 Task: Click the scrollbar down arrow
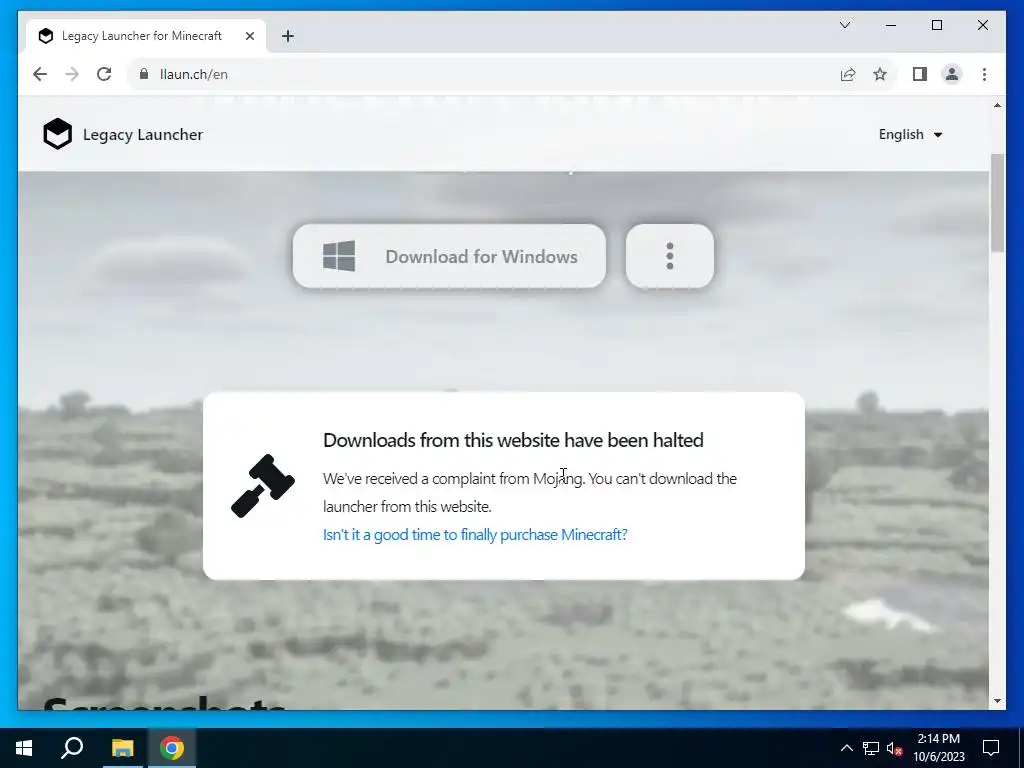997,701
